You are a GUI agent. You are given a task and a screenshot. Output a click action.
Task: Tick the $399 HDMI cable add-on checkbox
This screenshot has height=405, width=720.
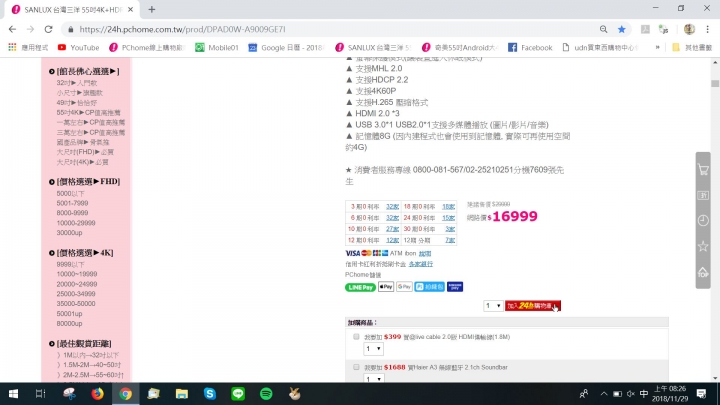pos(356,337)
